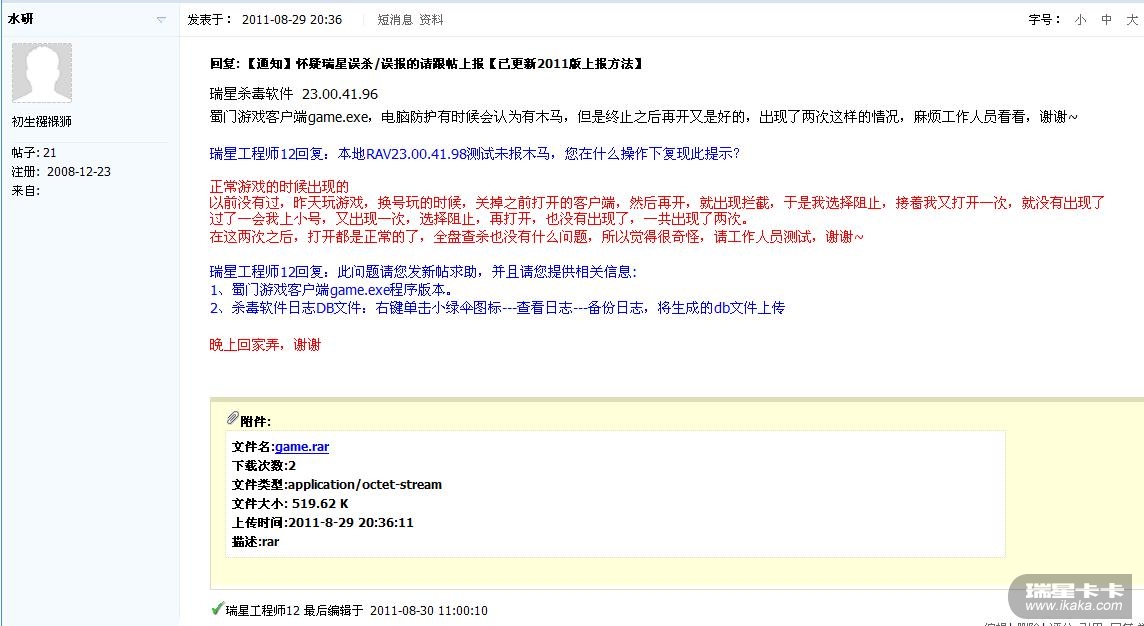Click the 下载次数:2 line
Screen dimensions: 1144x626
263,465
